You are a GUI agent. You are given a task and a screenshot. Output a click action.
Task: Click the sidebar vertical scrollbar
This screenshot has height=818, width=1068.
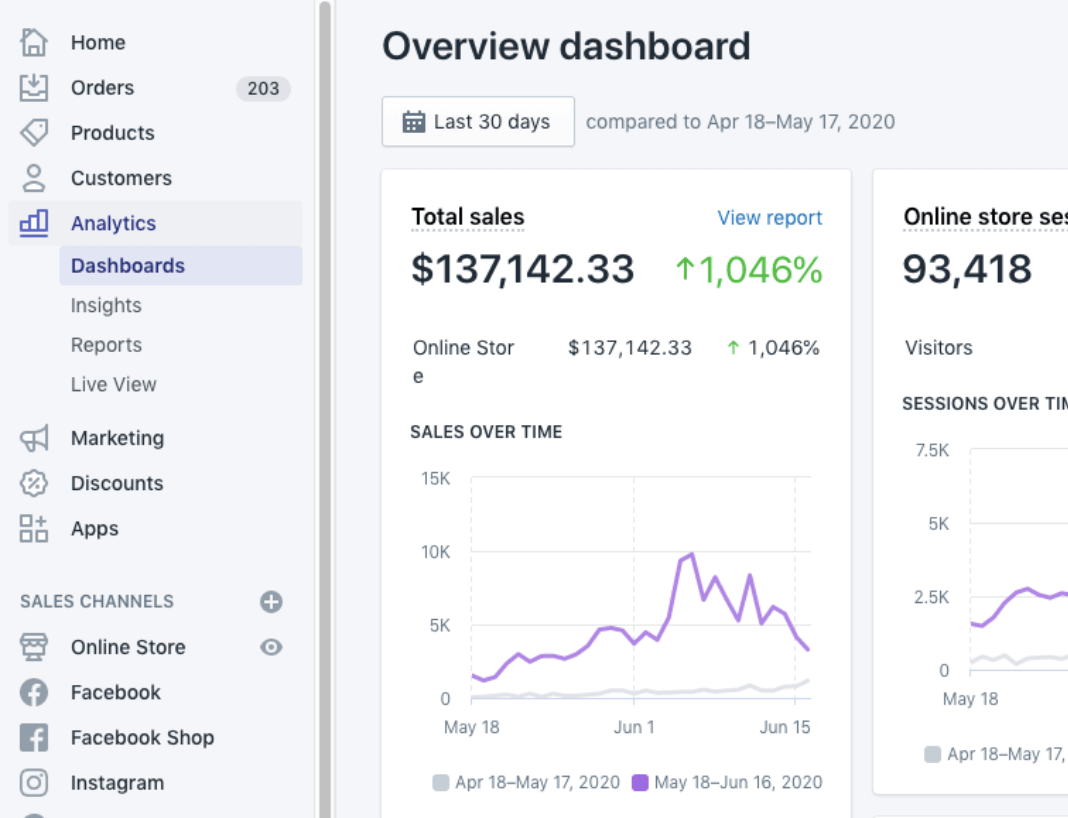point(324,400)
